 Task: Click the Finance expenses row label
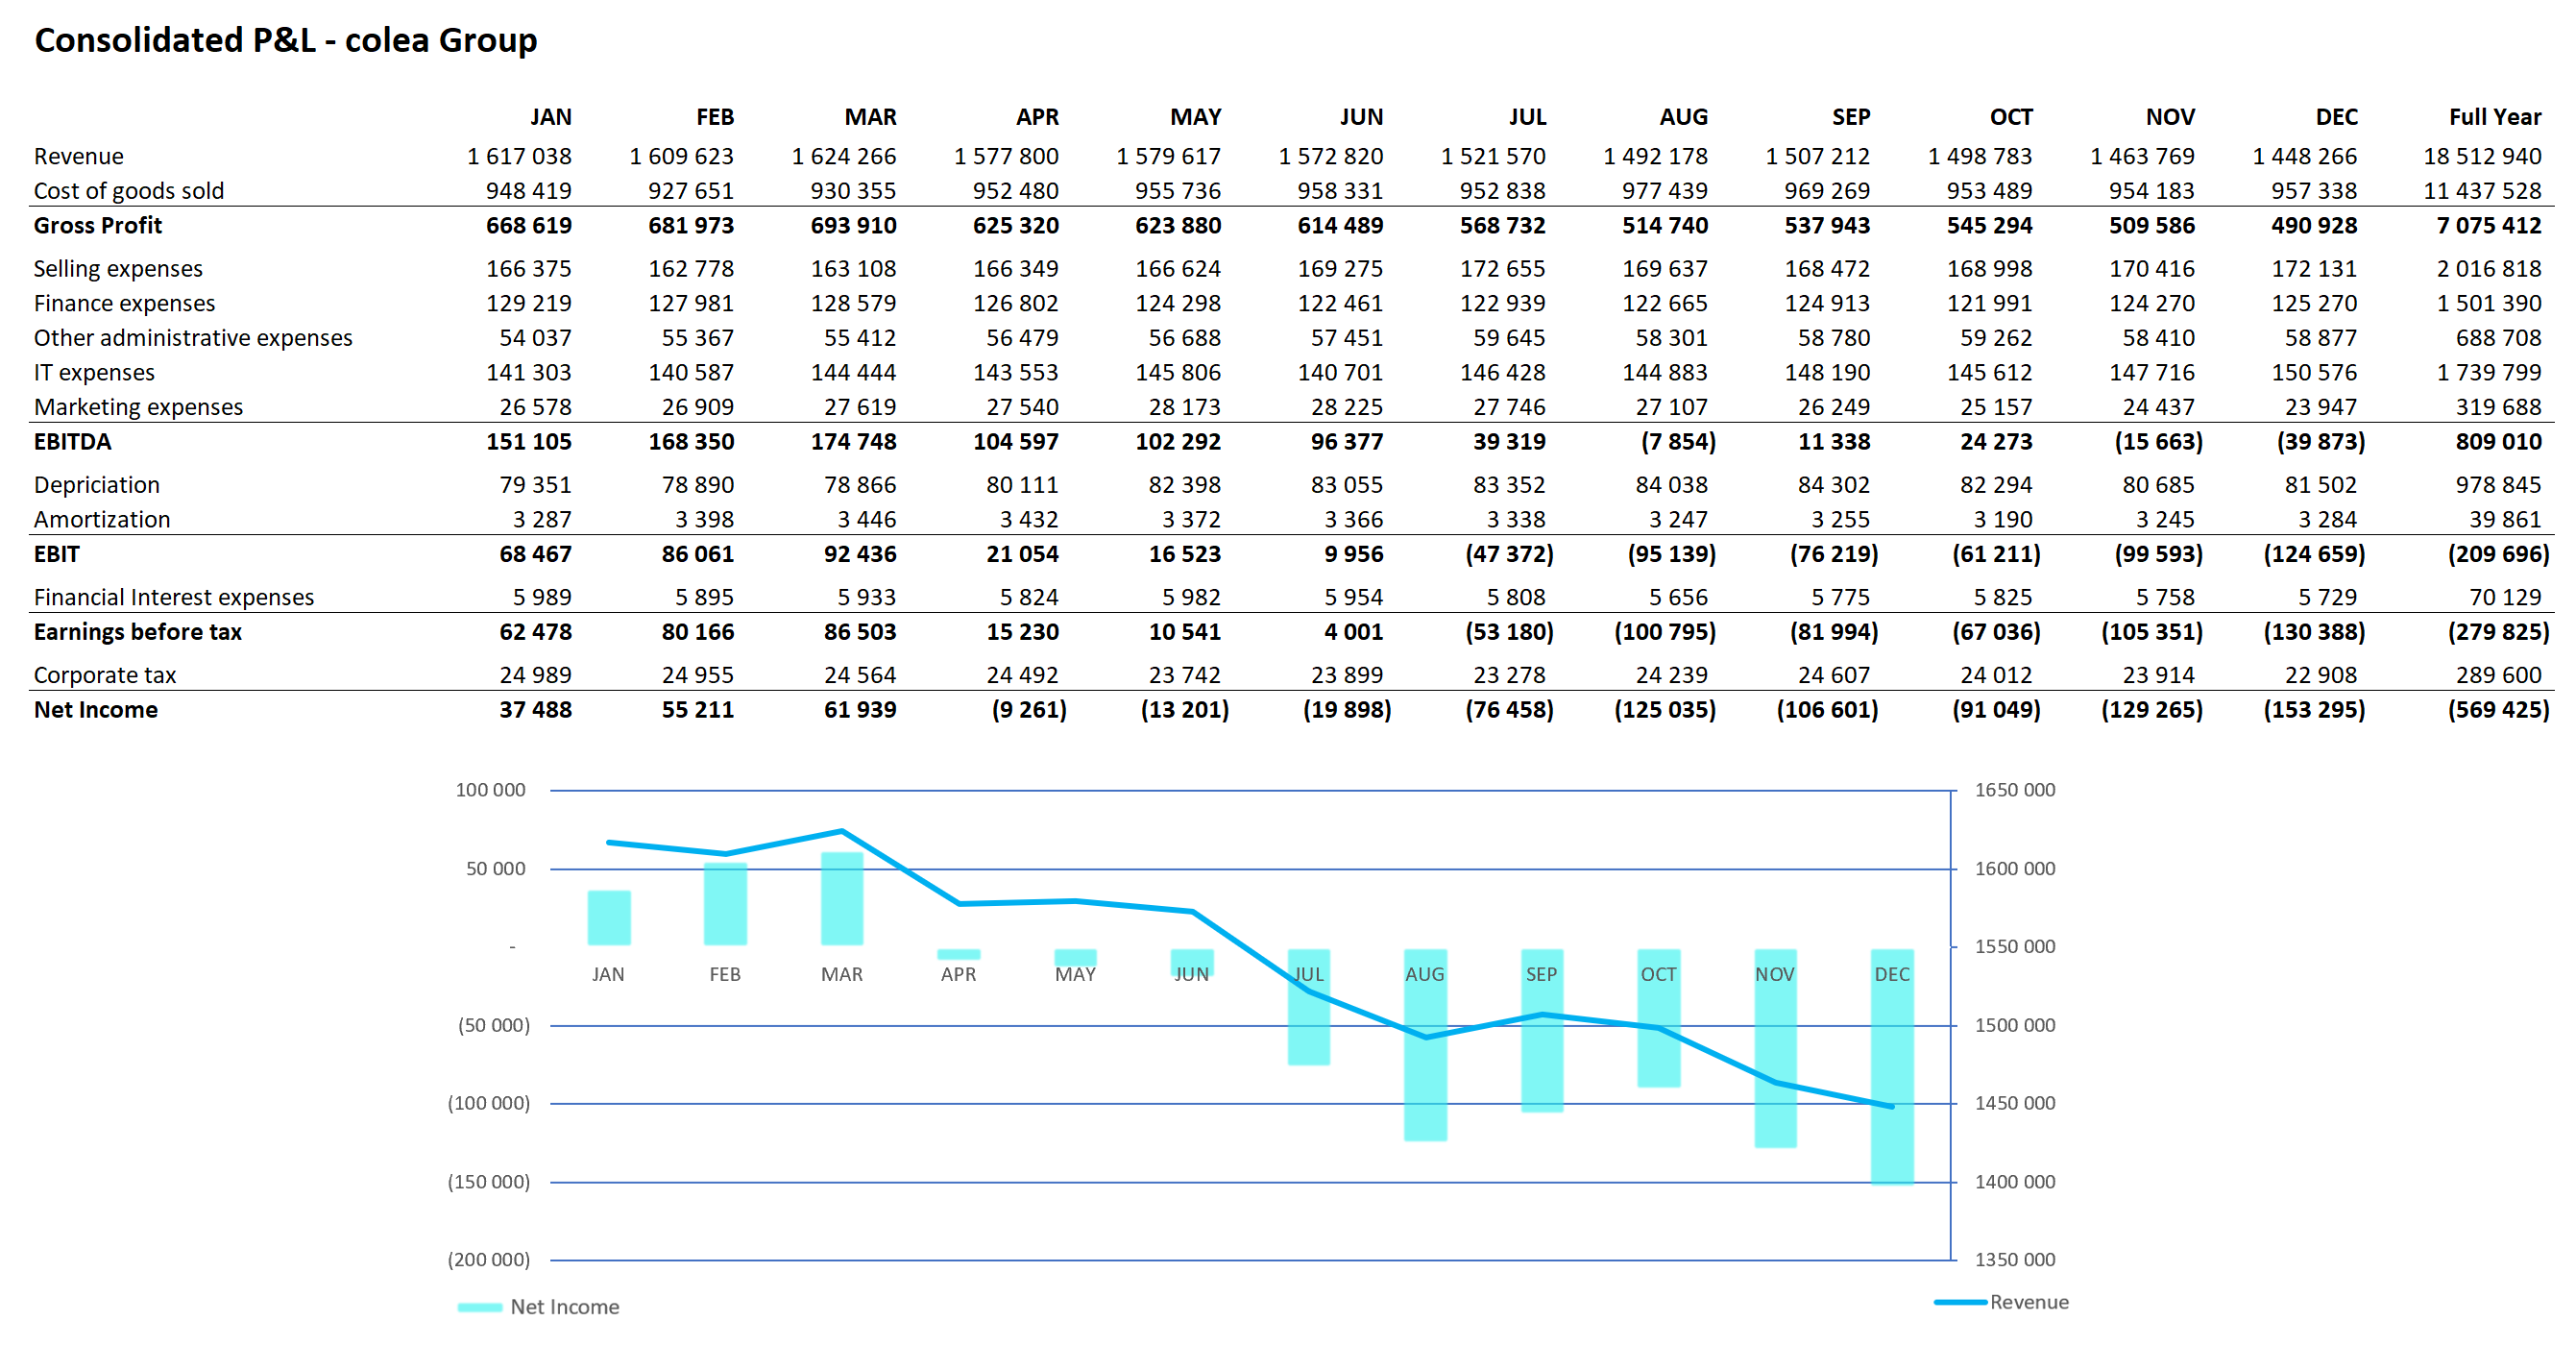point(124,303)
